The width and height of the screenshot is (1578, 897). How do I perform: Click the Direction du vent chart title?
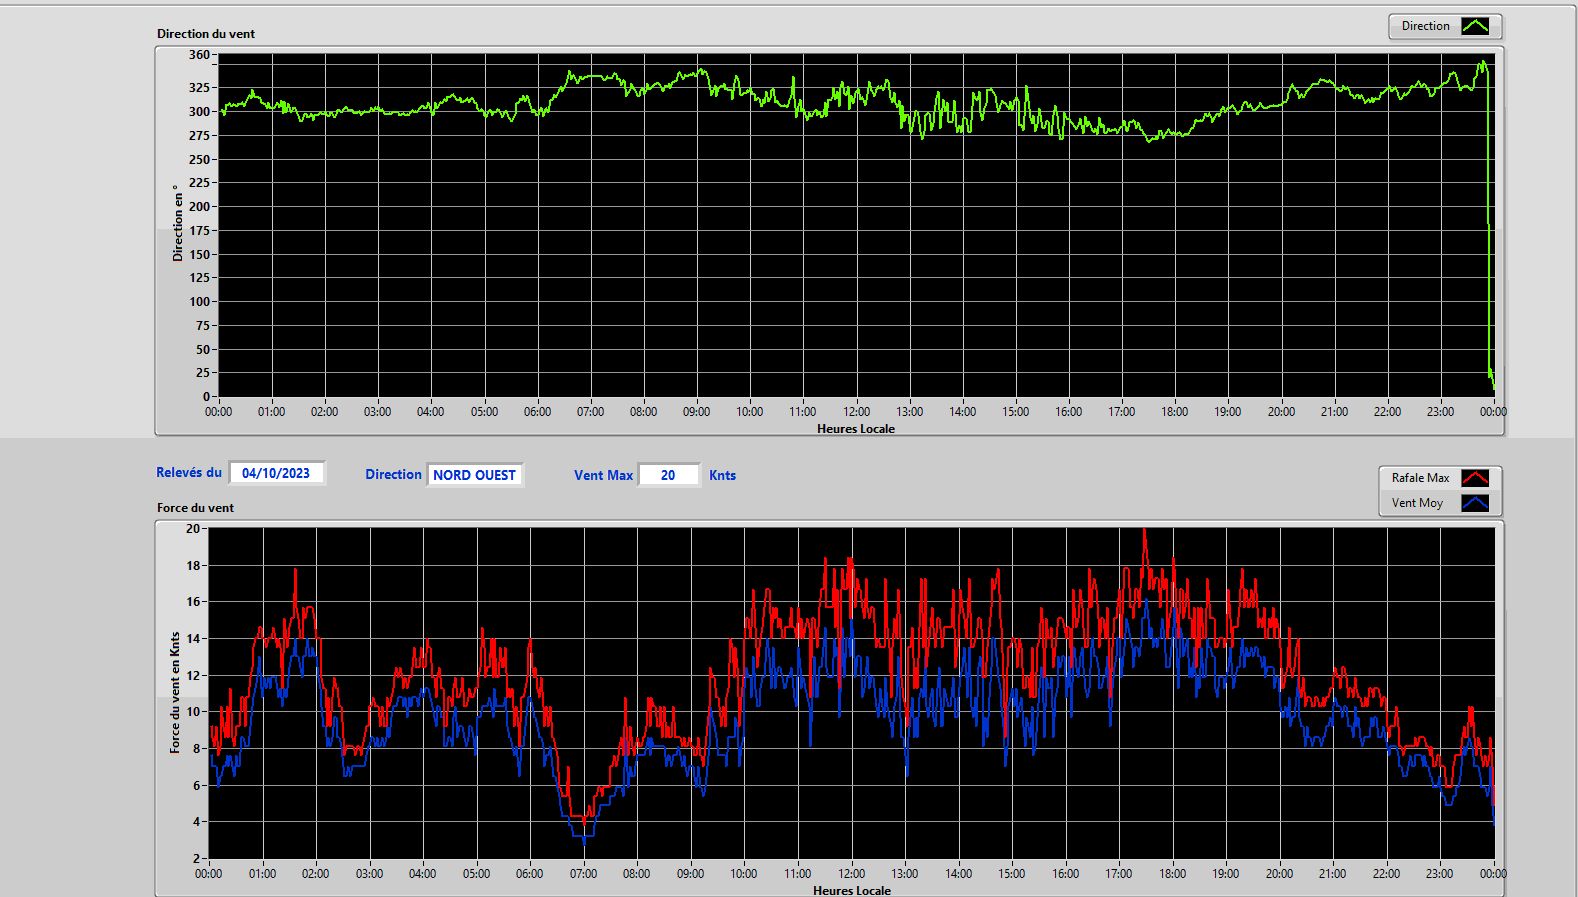click(x=206, y=33)
